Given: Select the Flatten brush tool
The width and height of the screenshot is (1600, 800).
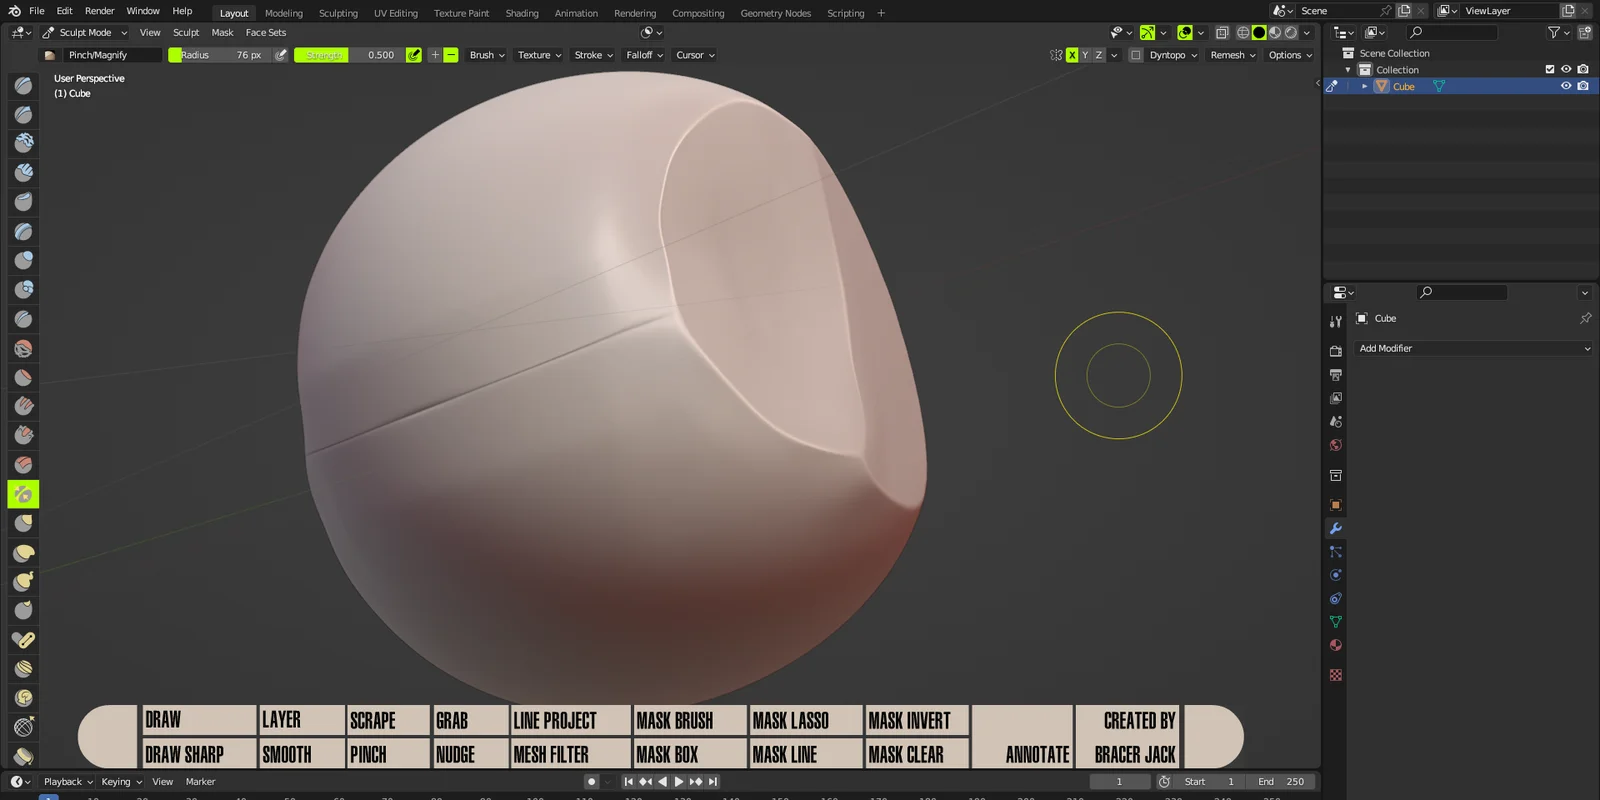Looking at the screenshot, I should pos(23,378).
